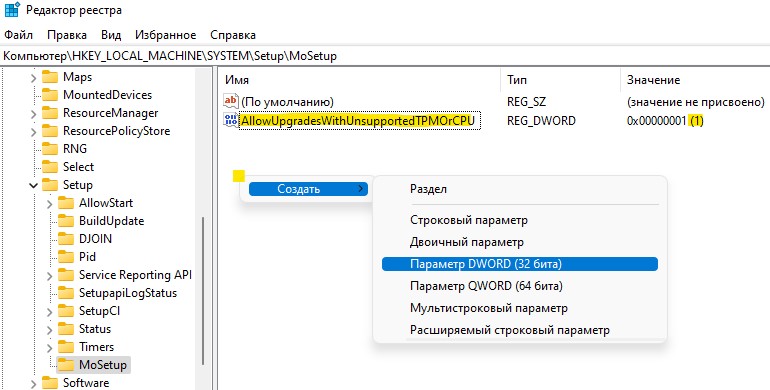Open the Избранное menu
The height and width of the screenshot is (390, 770).
[x=165, y=35]
